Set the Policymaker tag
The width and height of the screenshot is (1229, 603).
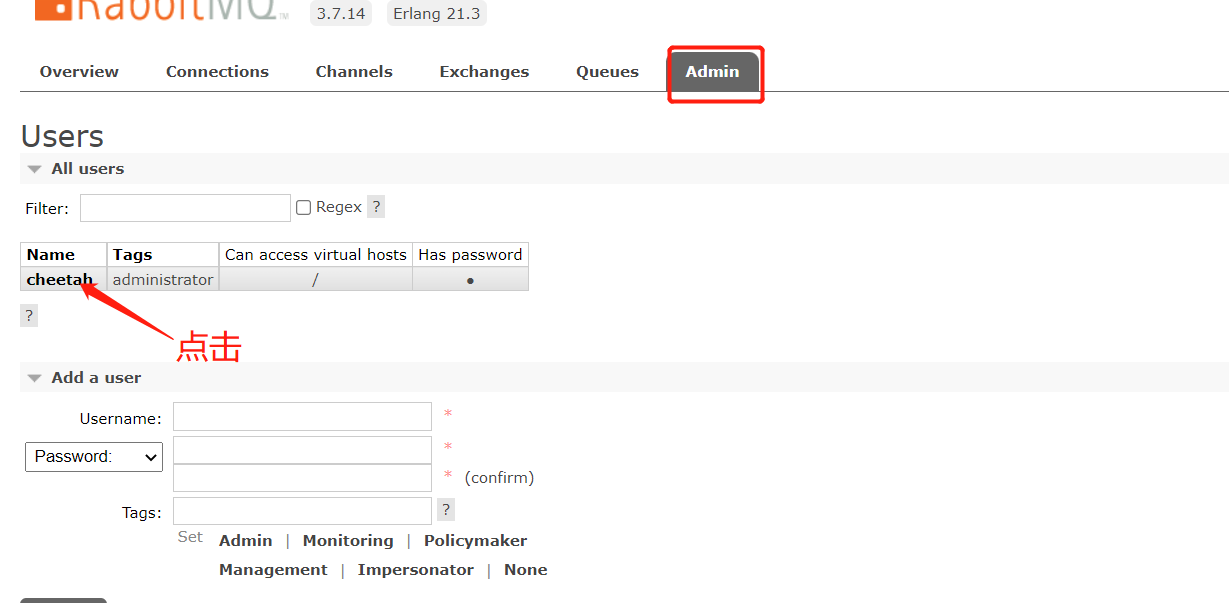click(x=475, y=541)
